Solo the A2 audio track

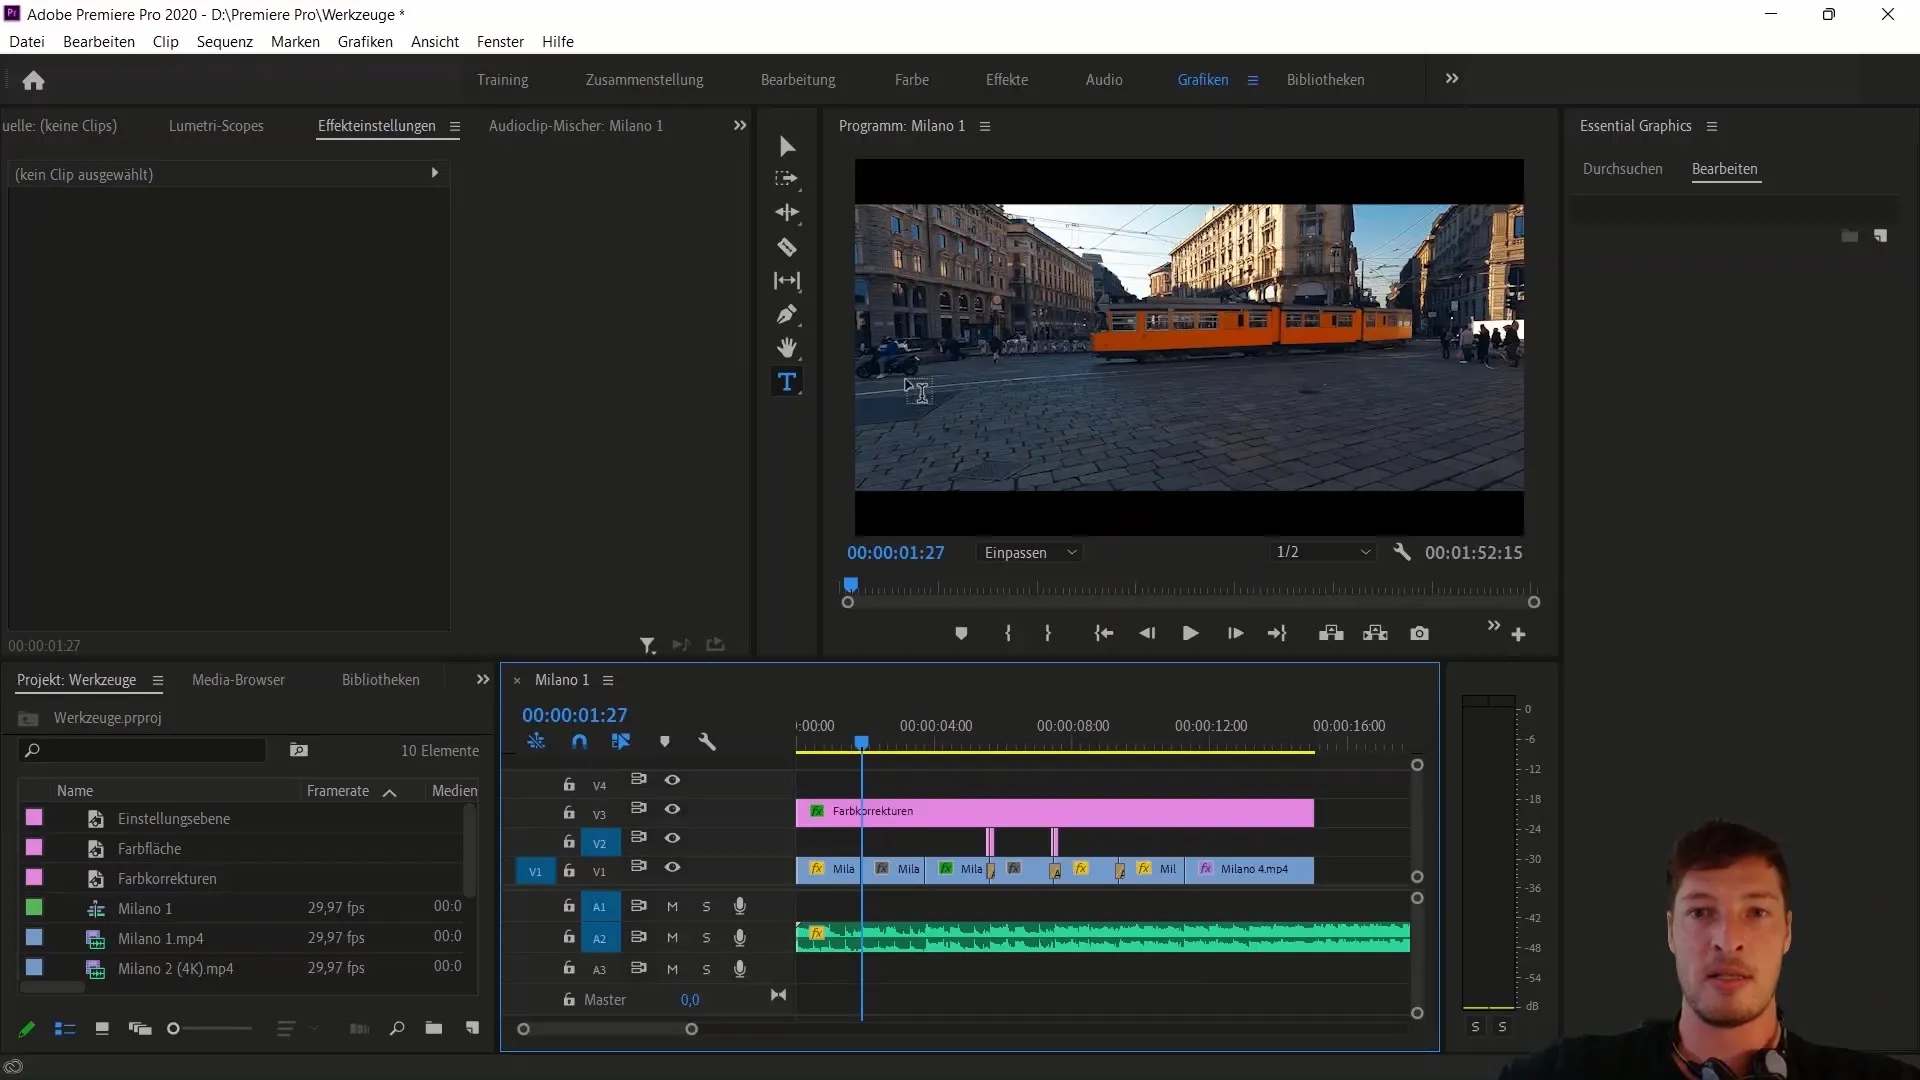click(x=706, y=938)
